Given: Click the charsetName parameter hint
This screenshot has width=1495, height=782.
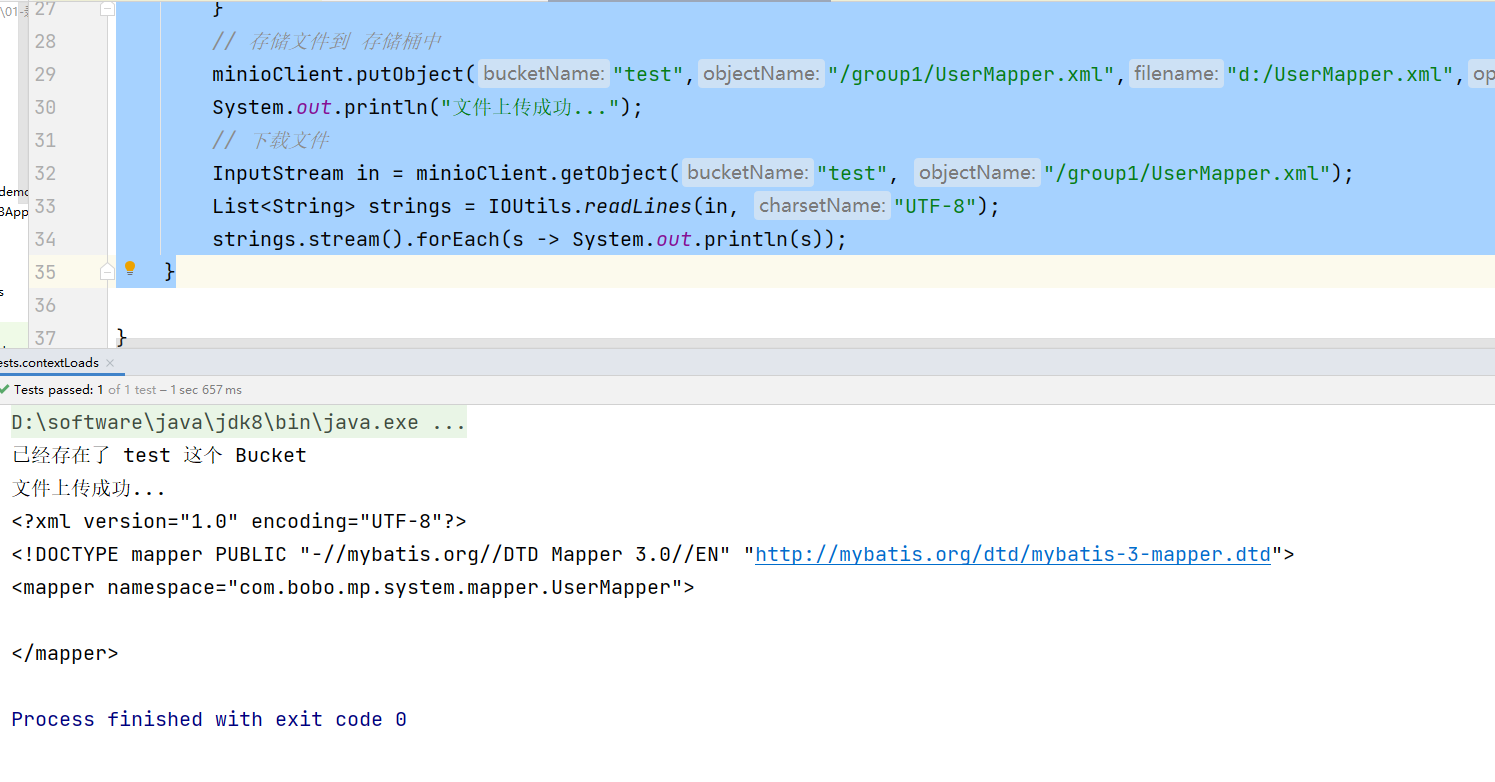Looking at the screenshot, I should tap(822, 206).
